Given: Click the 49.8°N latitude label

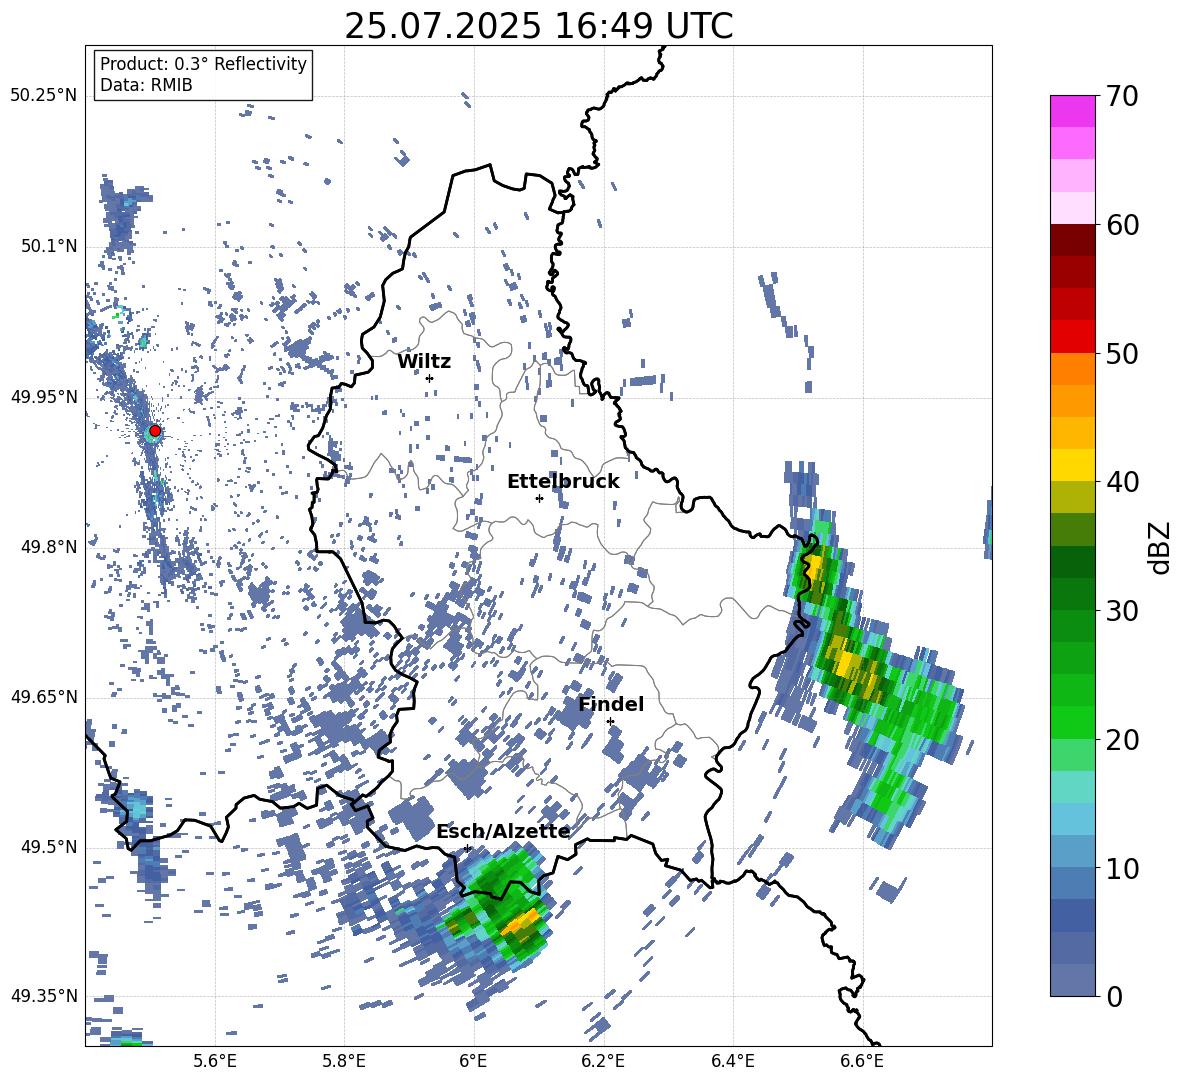Looking at the screenshot, I should pyautogui.click(x=48, y=547).
